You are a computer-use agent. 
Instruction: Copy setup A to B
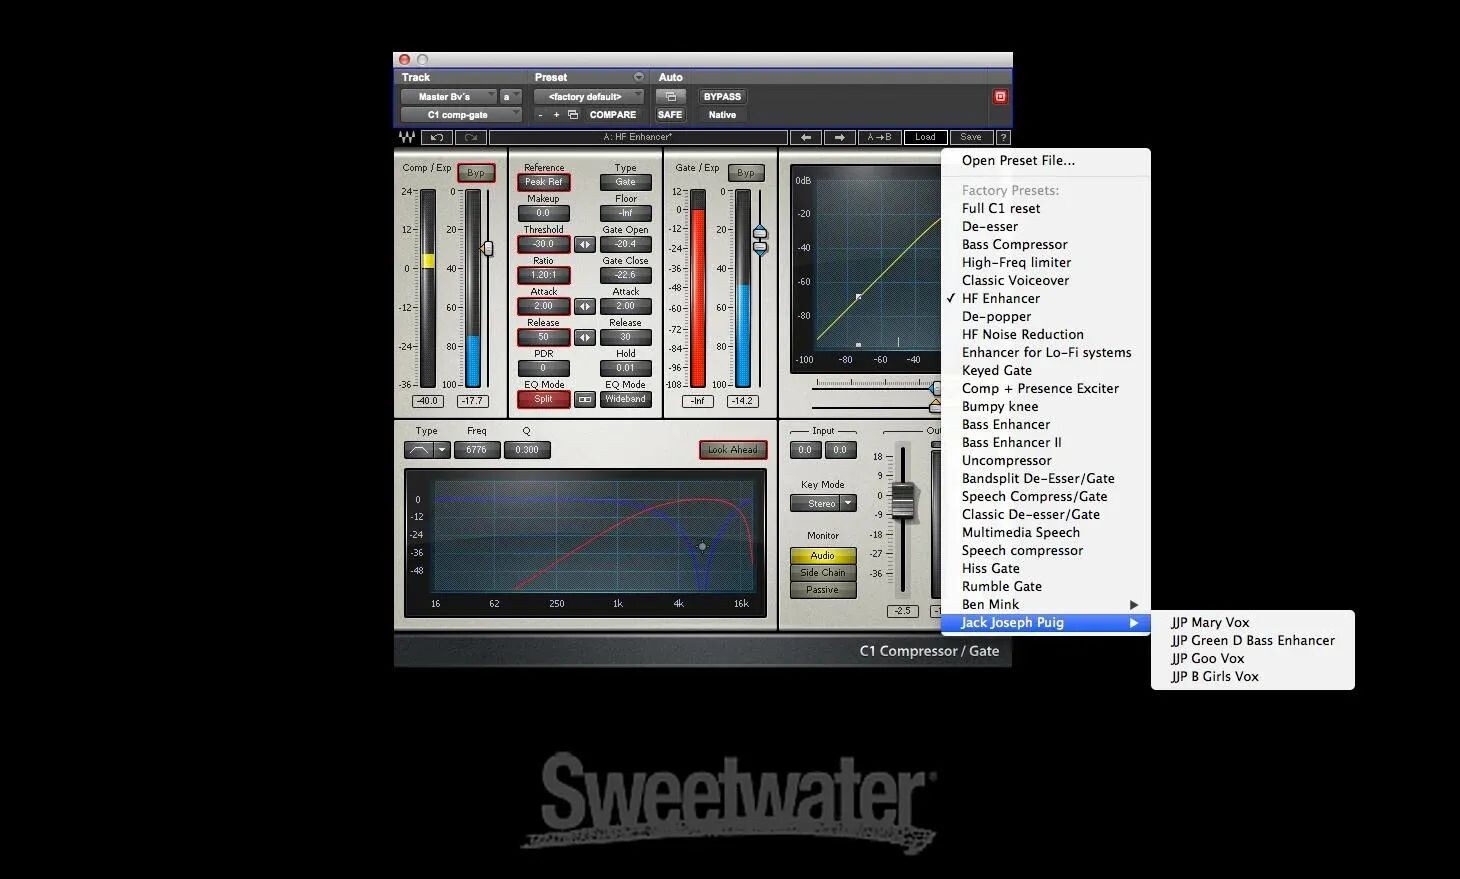pos(879,137)
